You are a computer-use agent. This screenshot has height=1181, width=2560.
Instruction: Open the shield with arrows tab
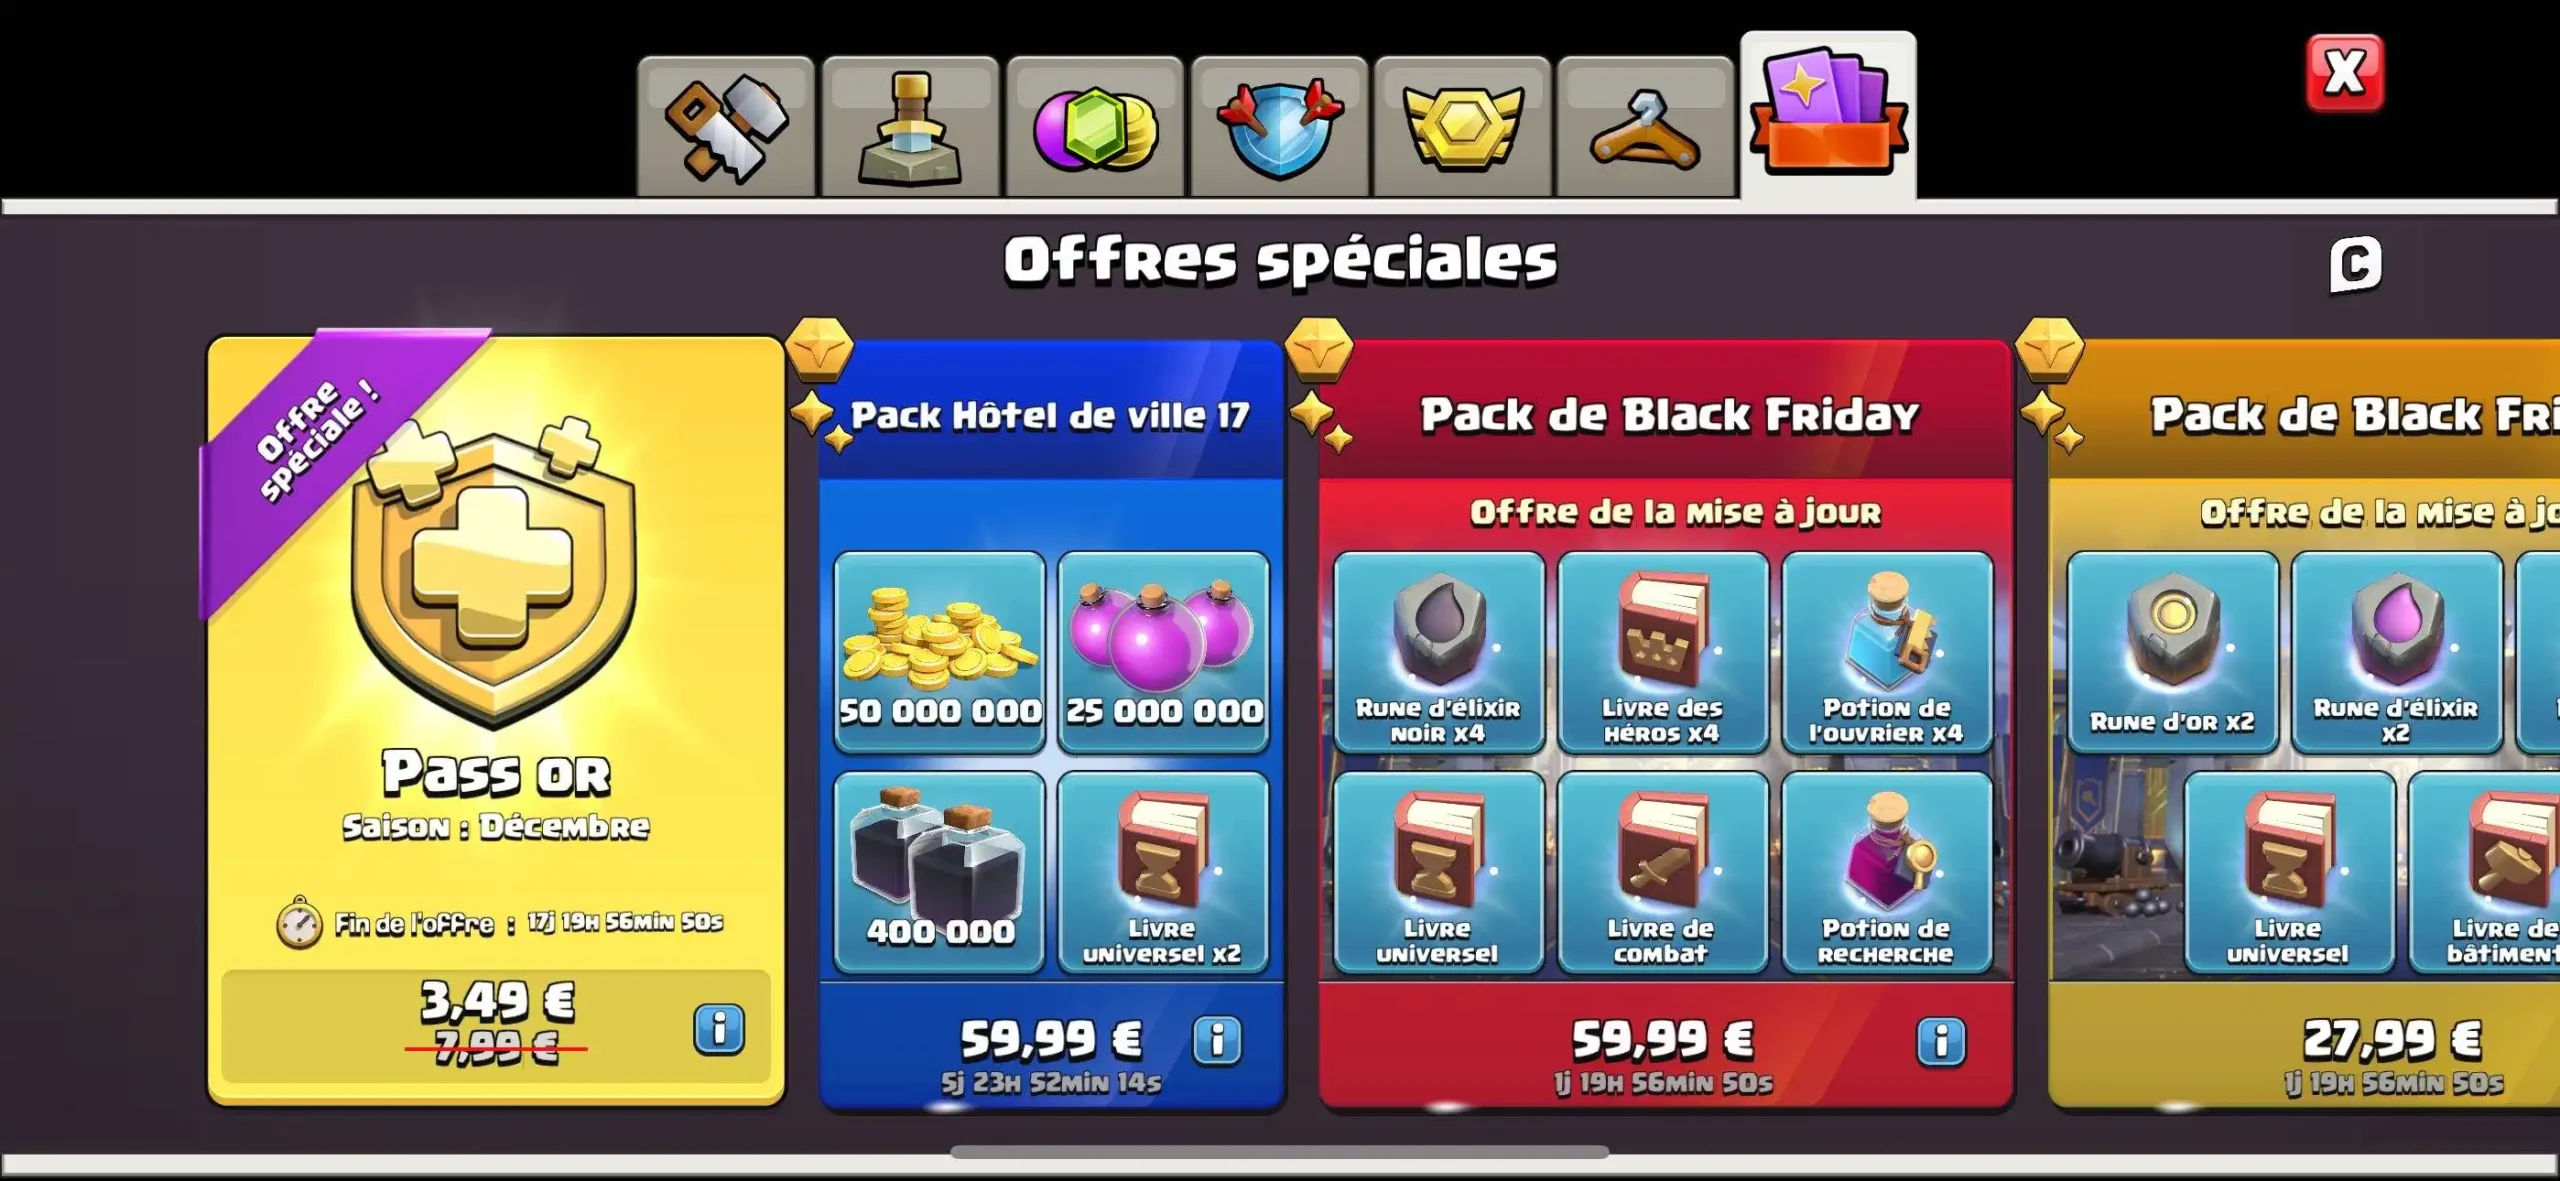1279,127
